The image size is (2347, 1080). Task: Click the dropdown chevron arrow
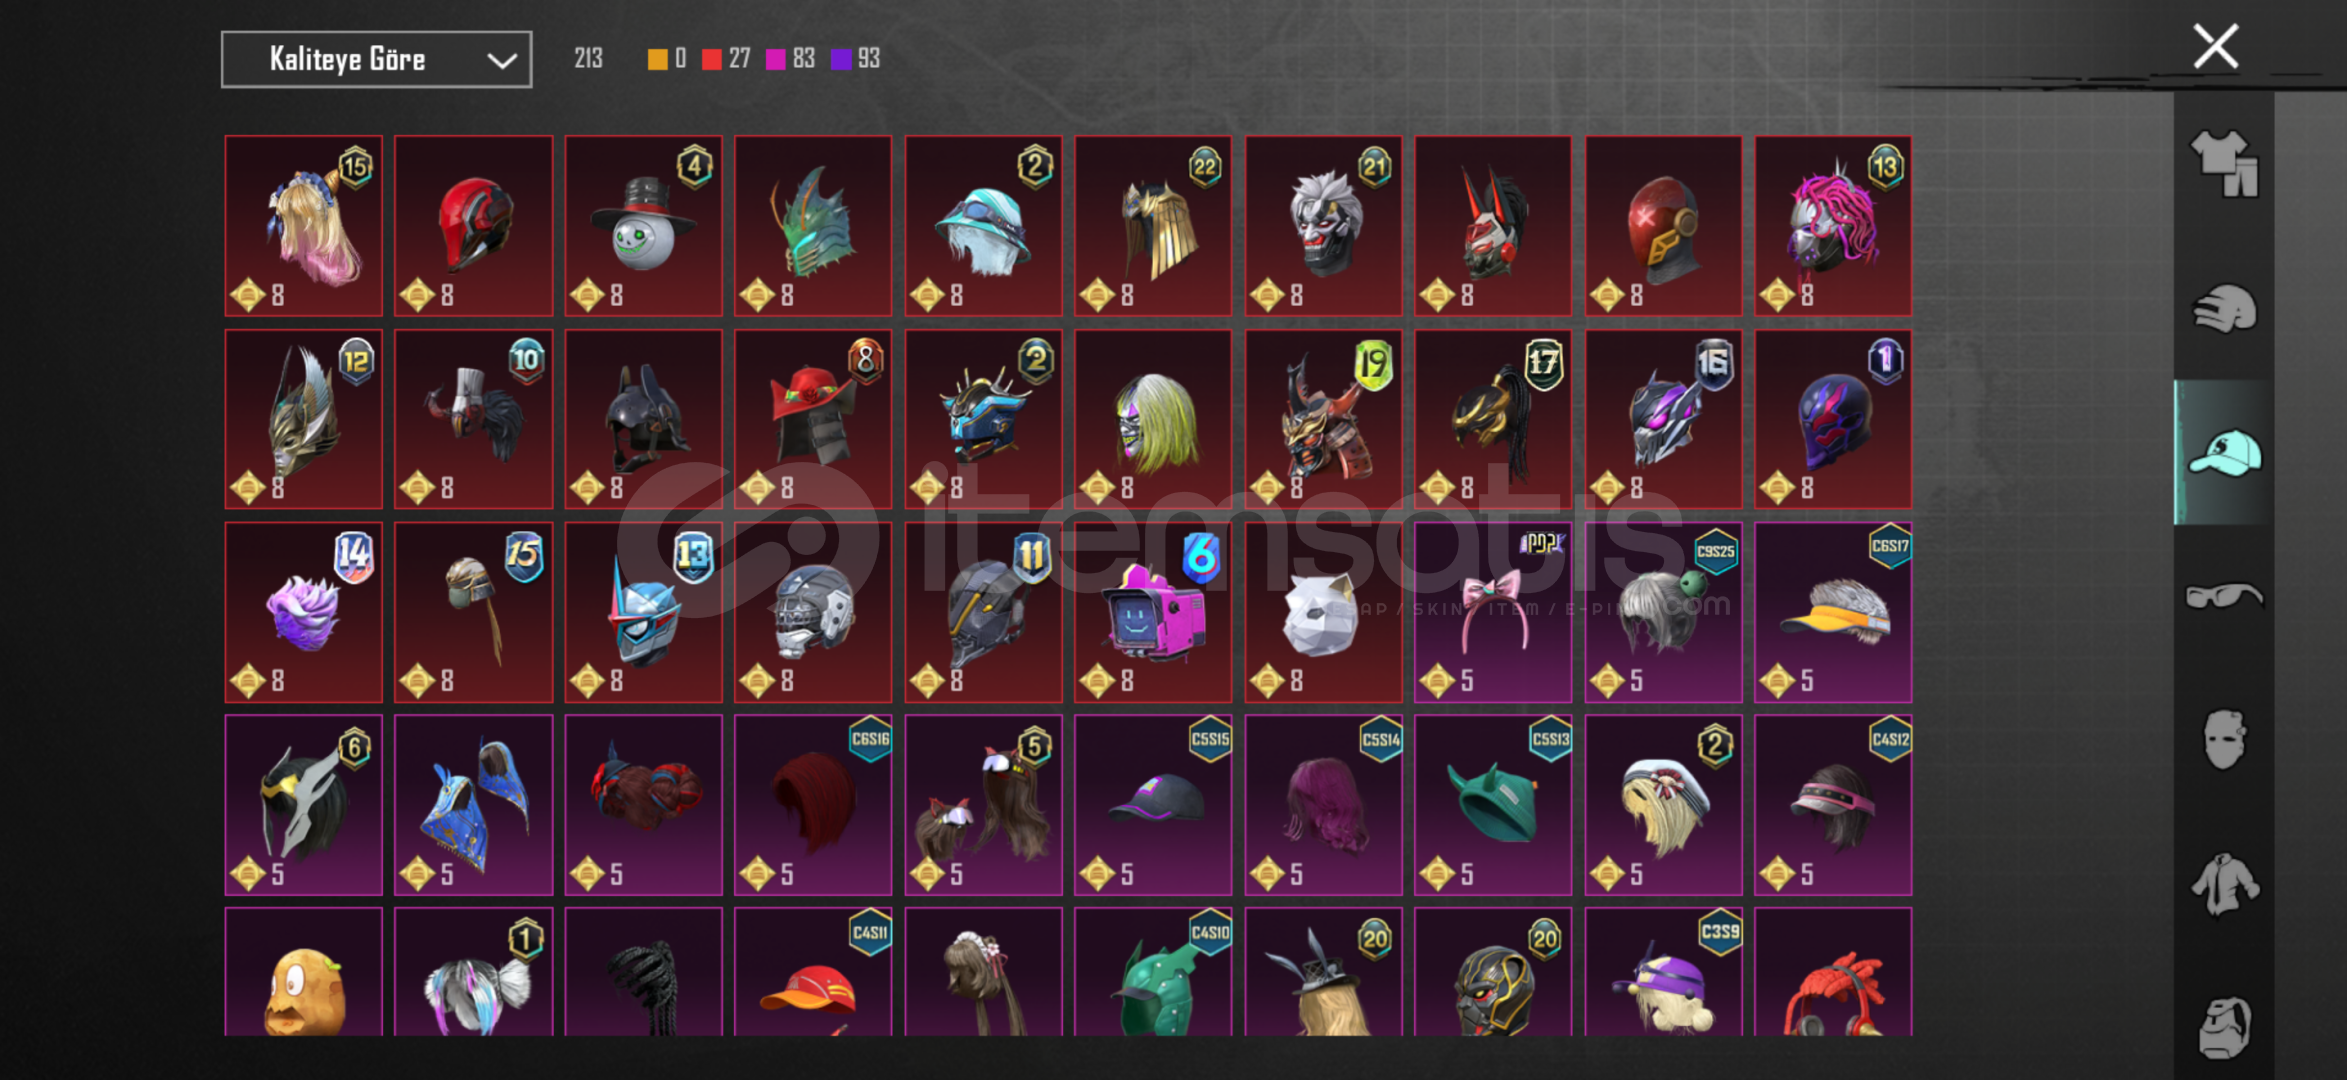(x=501, y=61)
